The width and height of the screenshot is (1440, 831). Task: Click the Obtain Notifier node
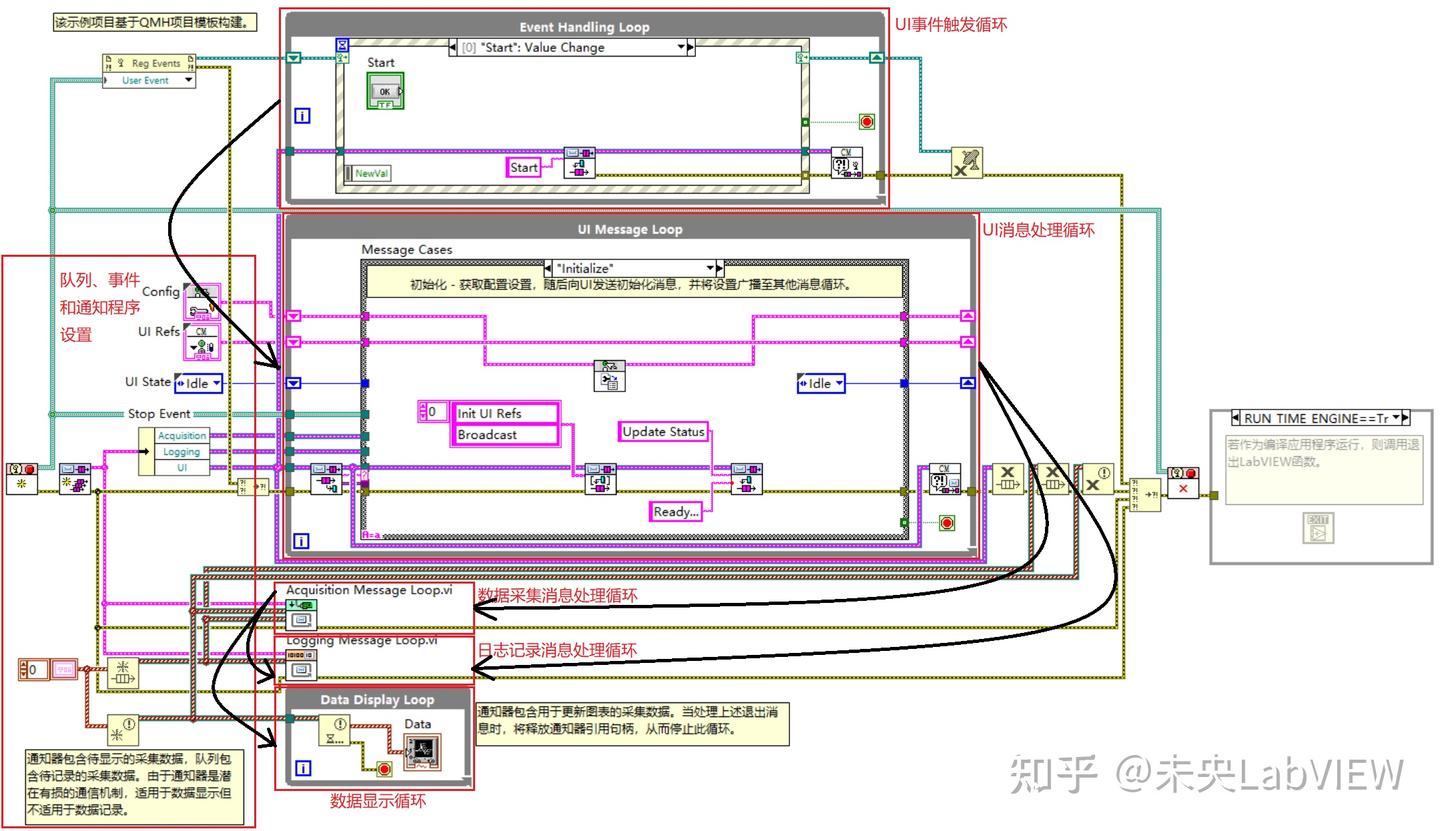(x=124, y=732)
